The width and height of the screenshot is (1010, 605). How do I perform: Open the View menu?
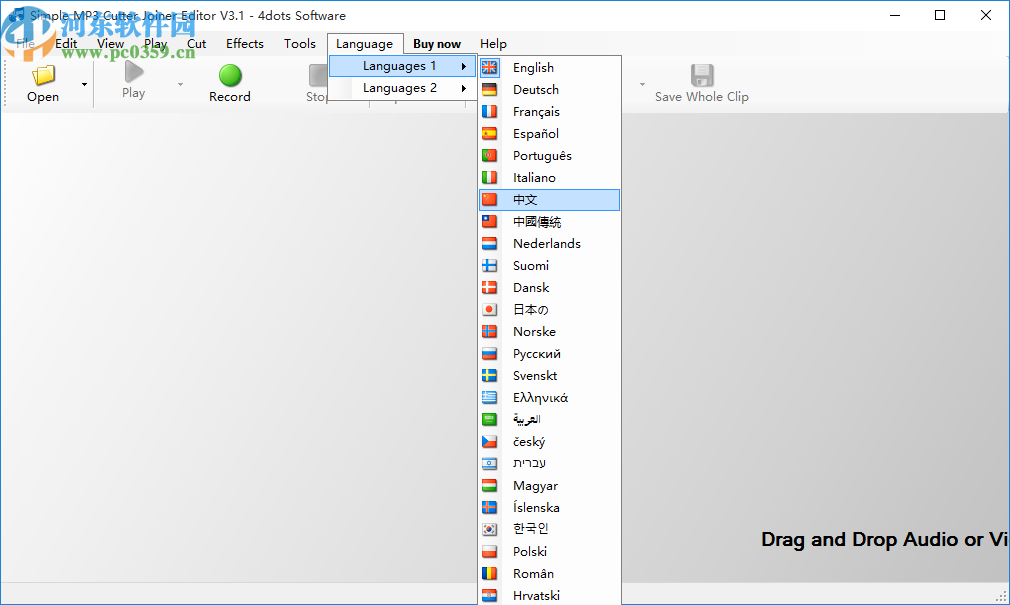pyautogui.click(x=110, y=44)
